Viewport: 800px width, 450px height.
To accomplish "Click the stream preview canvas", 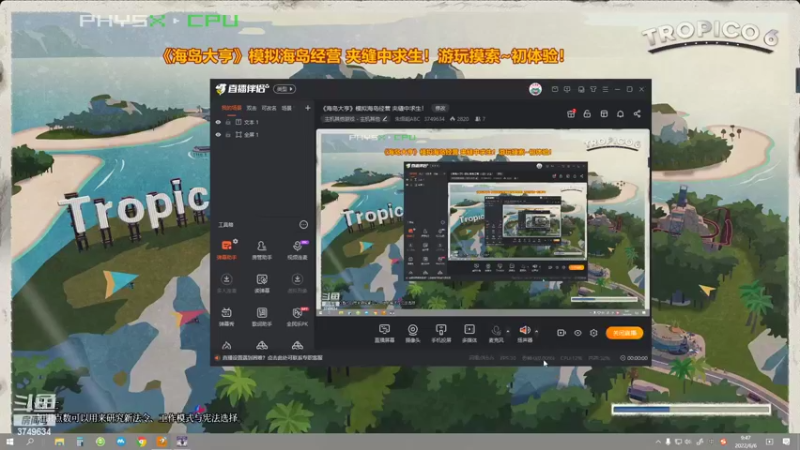I will click(x=483, y=222).
